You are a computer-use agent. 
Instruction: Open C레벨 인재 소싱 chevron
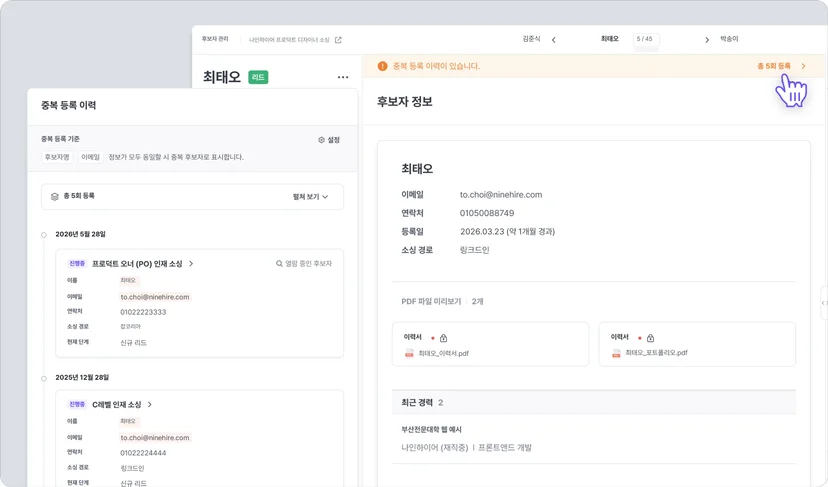[150, 405]
